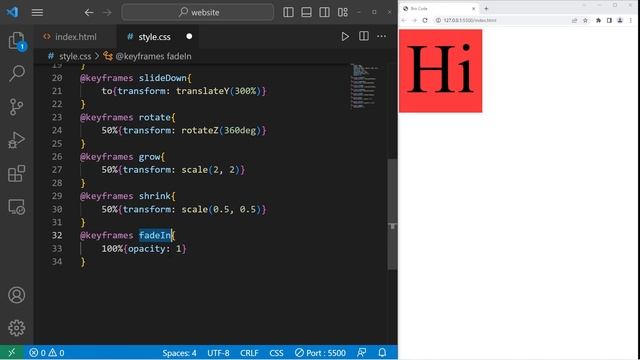Click the opacity property on line 33
The width and height of the screenshot is (640, 360).
pos(147,249)
